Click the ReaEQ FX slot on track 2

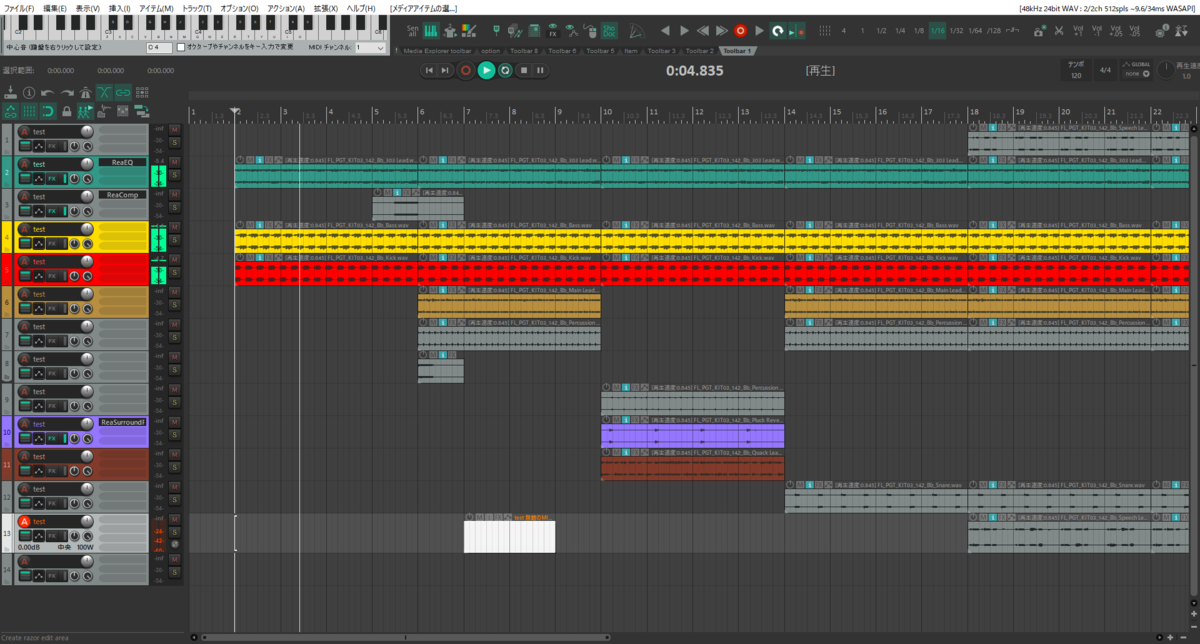pyautogui.click(x=122, y=162)
